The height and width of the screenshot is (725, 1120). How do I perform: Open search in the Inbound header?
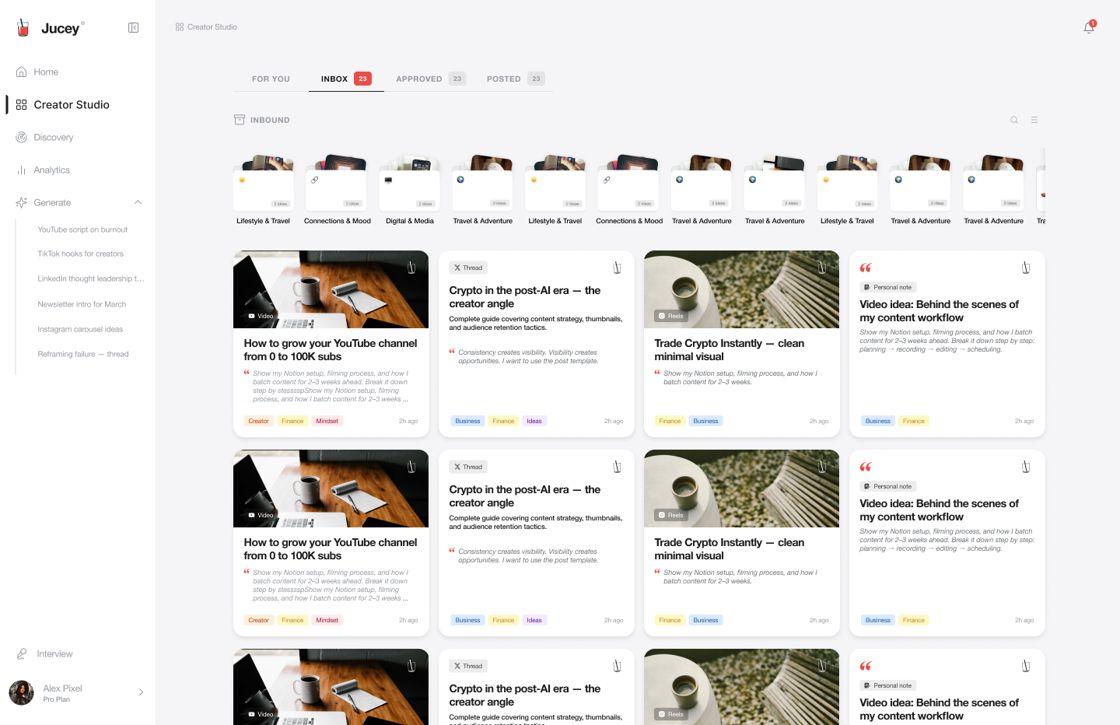(x=1014, y=120)
